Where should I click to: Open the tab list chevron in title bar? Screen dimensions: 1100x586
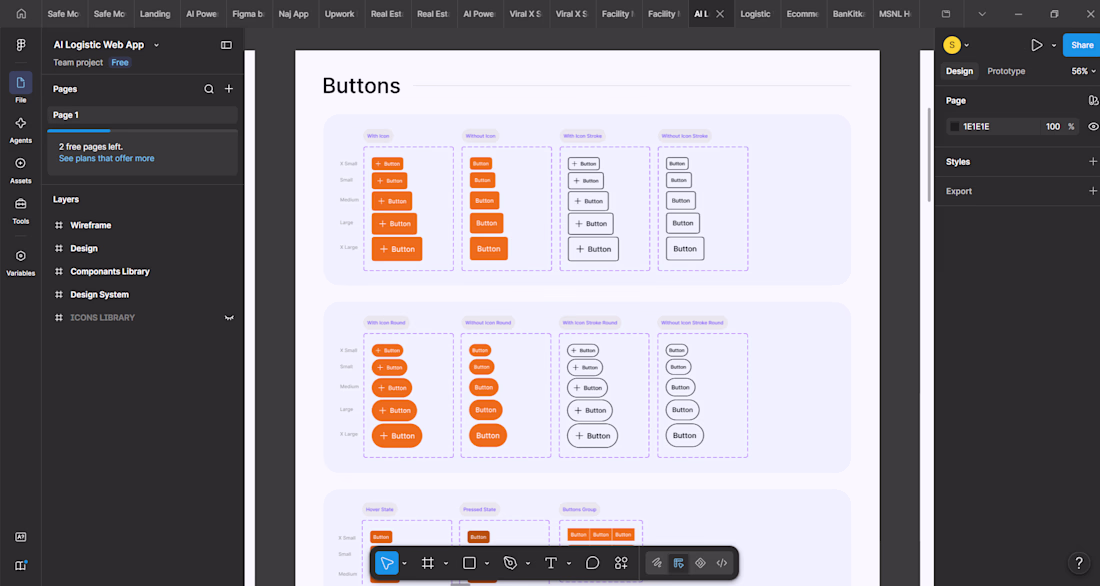point(981,13)
